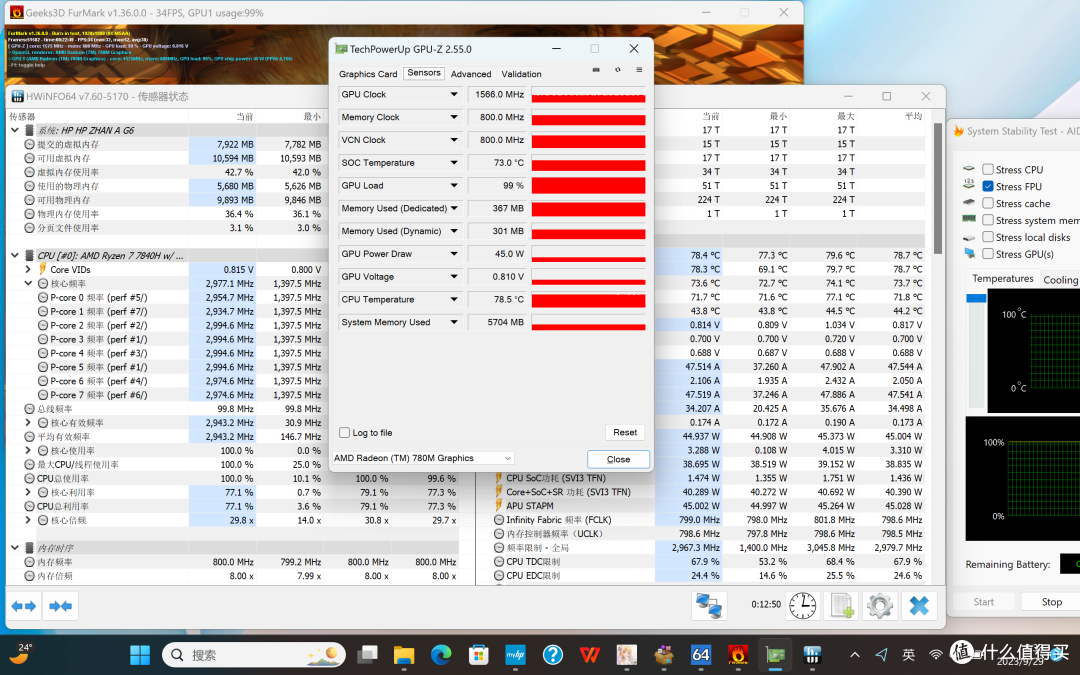Open the weather widget showing 24°
This screenshot has height=675, width=1080.
[21, 654]
